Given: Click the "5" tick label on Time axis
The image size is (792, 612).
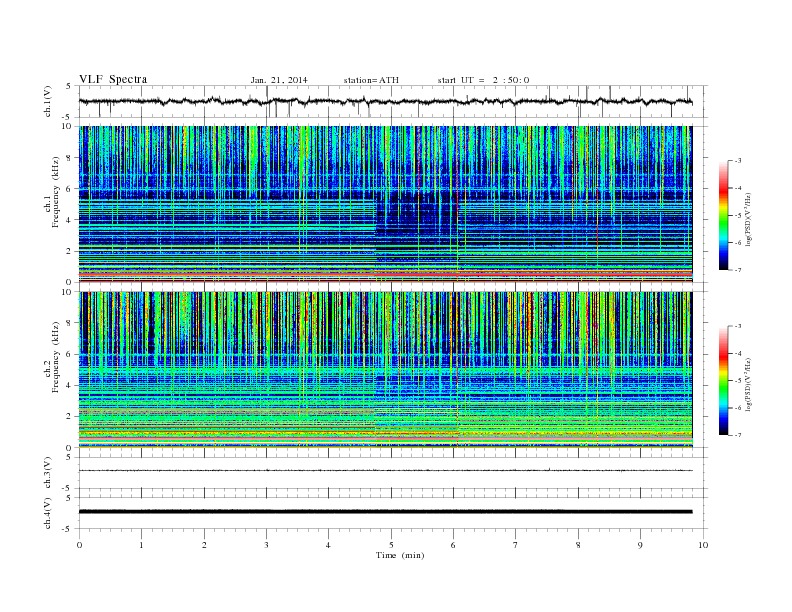Looking at the screenshot, I should [391, 545].
